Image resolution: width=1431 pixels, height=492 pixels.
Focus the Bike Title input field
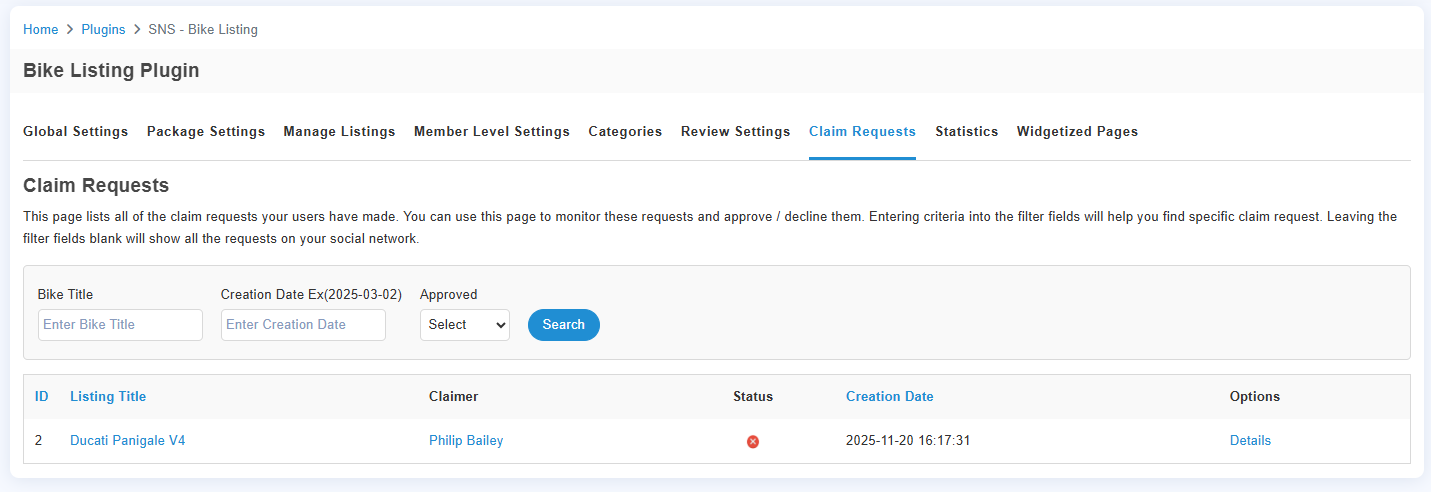120,325
